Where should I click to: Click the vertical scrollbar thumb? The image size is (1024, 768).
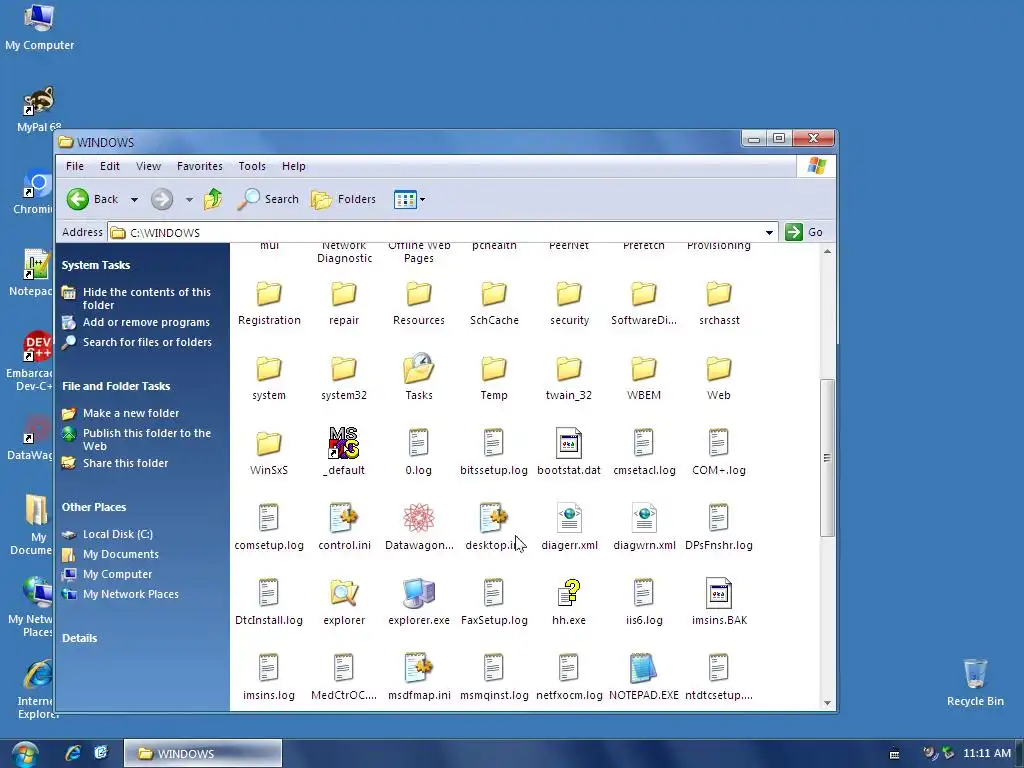click(827, 458)
